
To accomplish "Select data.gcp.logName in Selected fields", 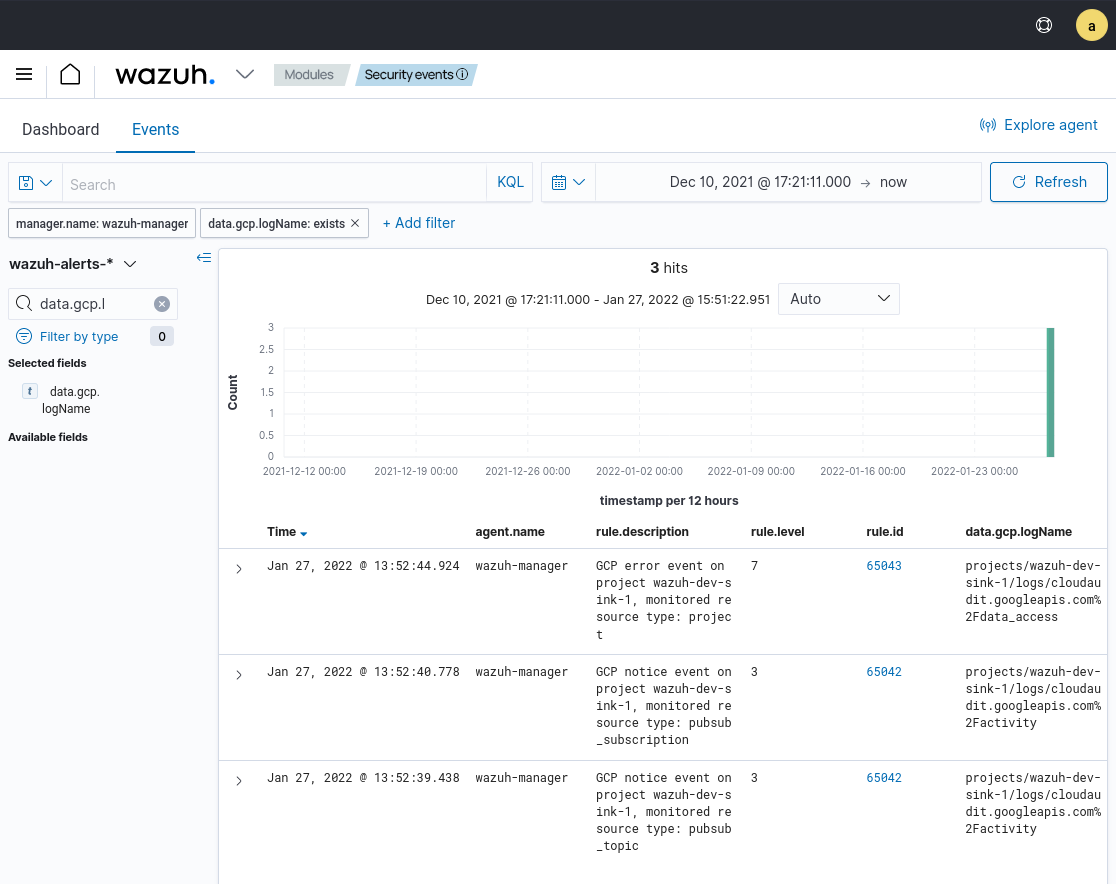I will coord(70,400).
